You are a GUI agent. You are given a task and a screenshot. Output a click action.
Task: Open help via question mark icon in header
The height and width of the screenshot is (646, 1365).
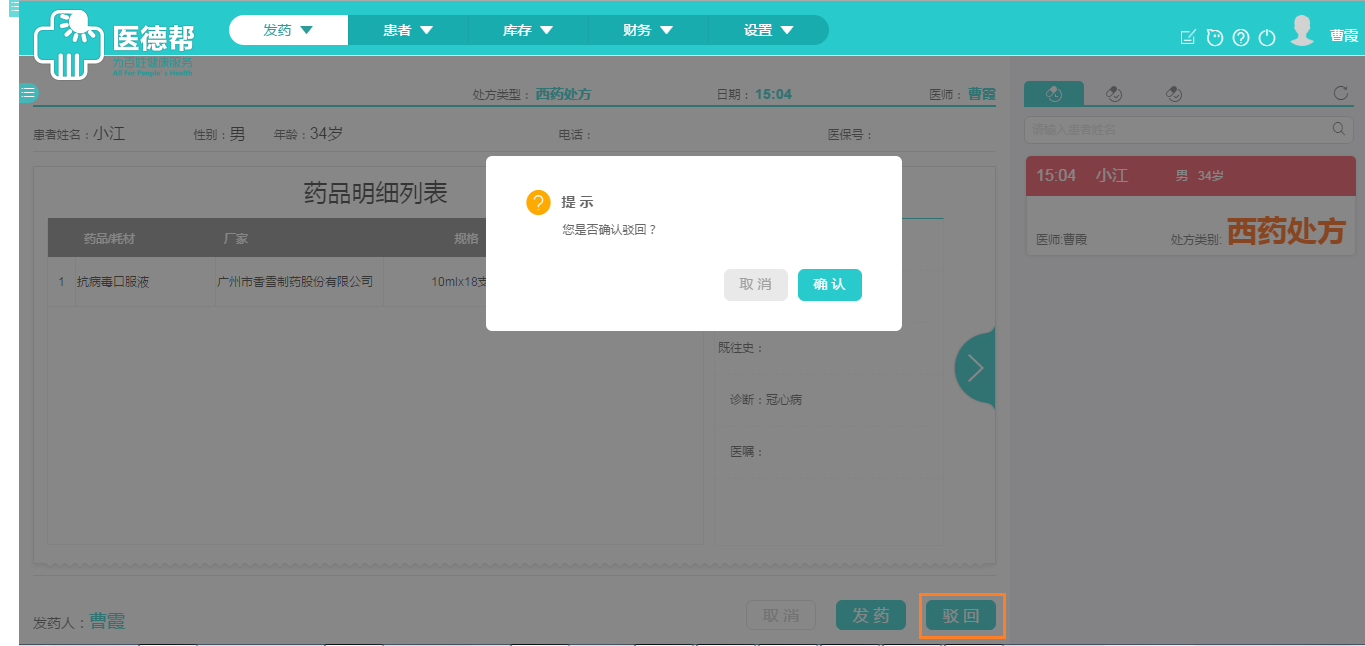pos(1241,38)
